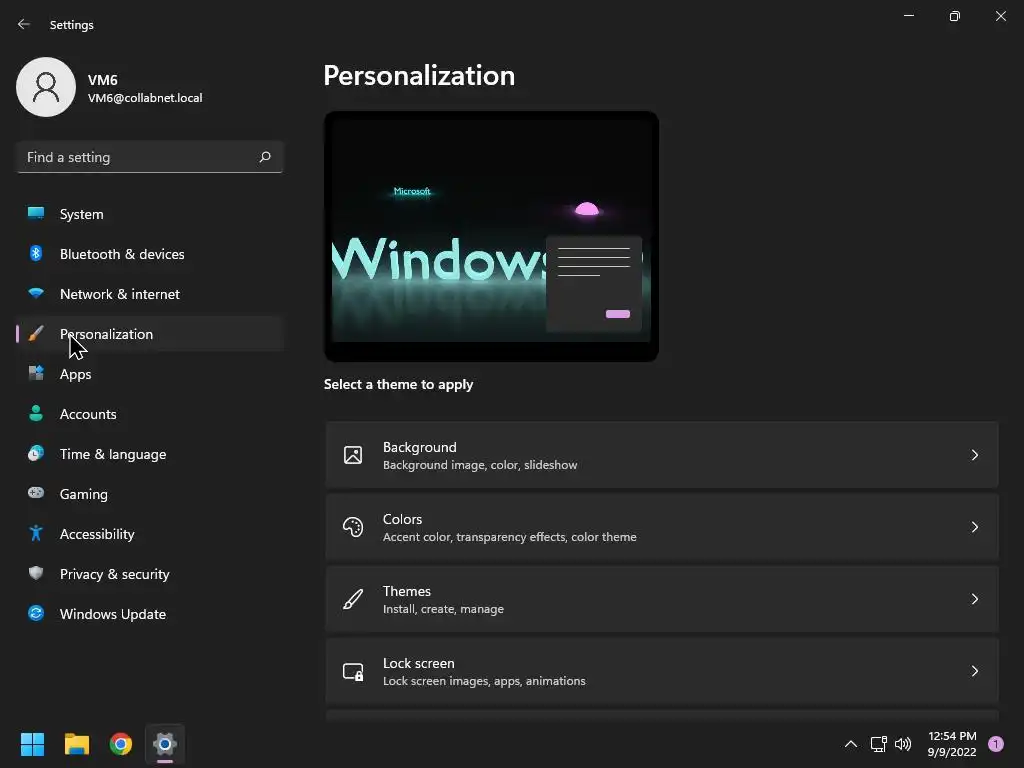Open Bluetooth & devices category
1024x768 pixels.
point(150,253)
